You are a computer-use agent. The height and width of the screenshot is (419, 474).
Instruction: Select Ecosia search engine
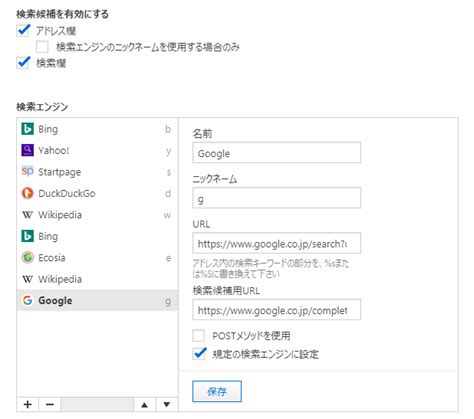point(97,258)
